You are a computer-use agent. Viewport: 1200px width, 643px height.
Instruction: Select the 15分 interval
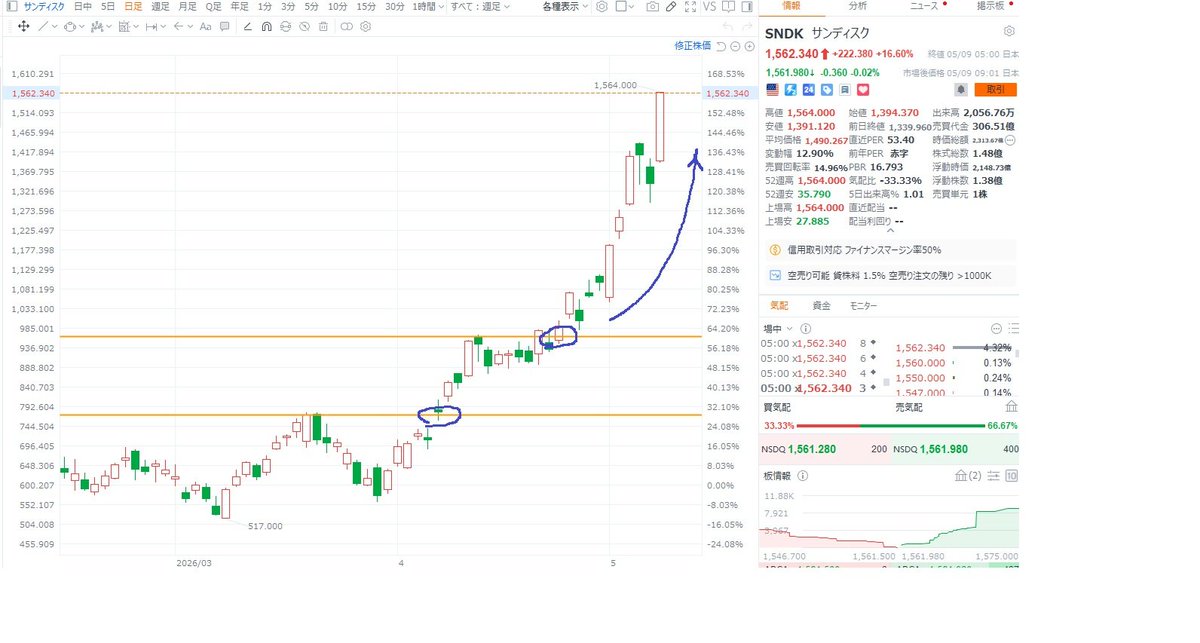pos(366,6)
